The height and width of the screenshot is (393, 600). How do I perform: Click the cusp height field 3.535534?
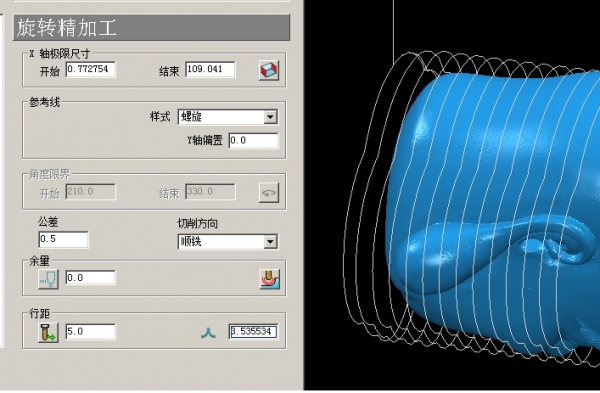[x=253, y=331]
